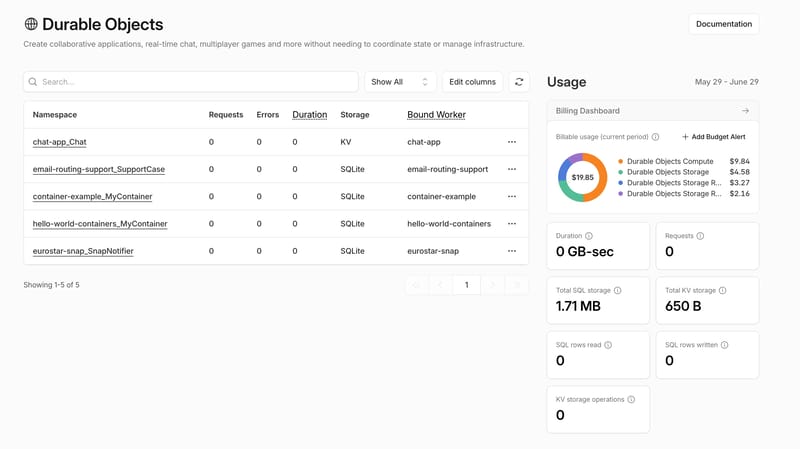Open the chat-app_Chat namespace
Viewport: 800px width, 449px height.
click(x=60, y=142)
